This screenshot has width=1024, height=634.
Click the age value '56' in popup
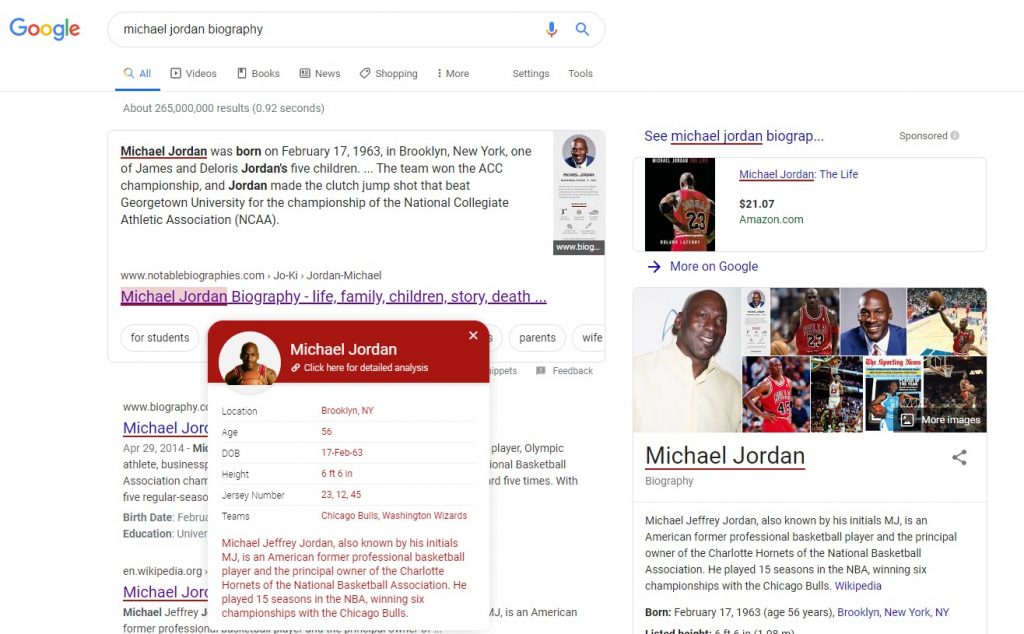click(x=327, y=432)
